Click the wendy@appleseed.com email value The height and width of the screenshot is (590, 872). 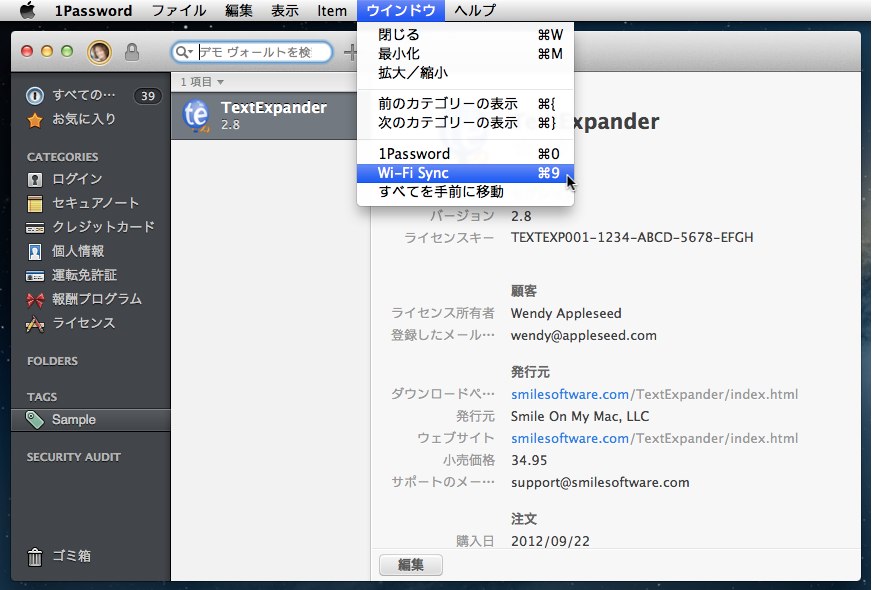coord(584,335)
